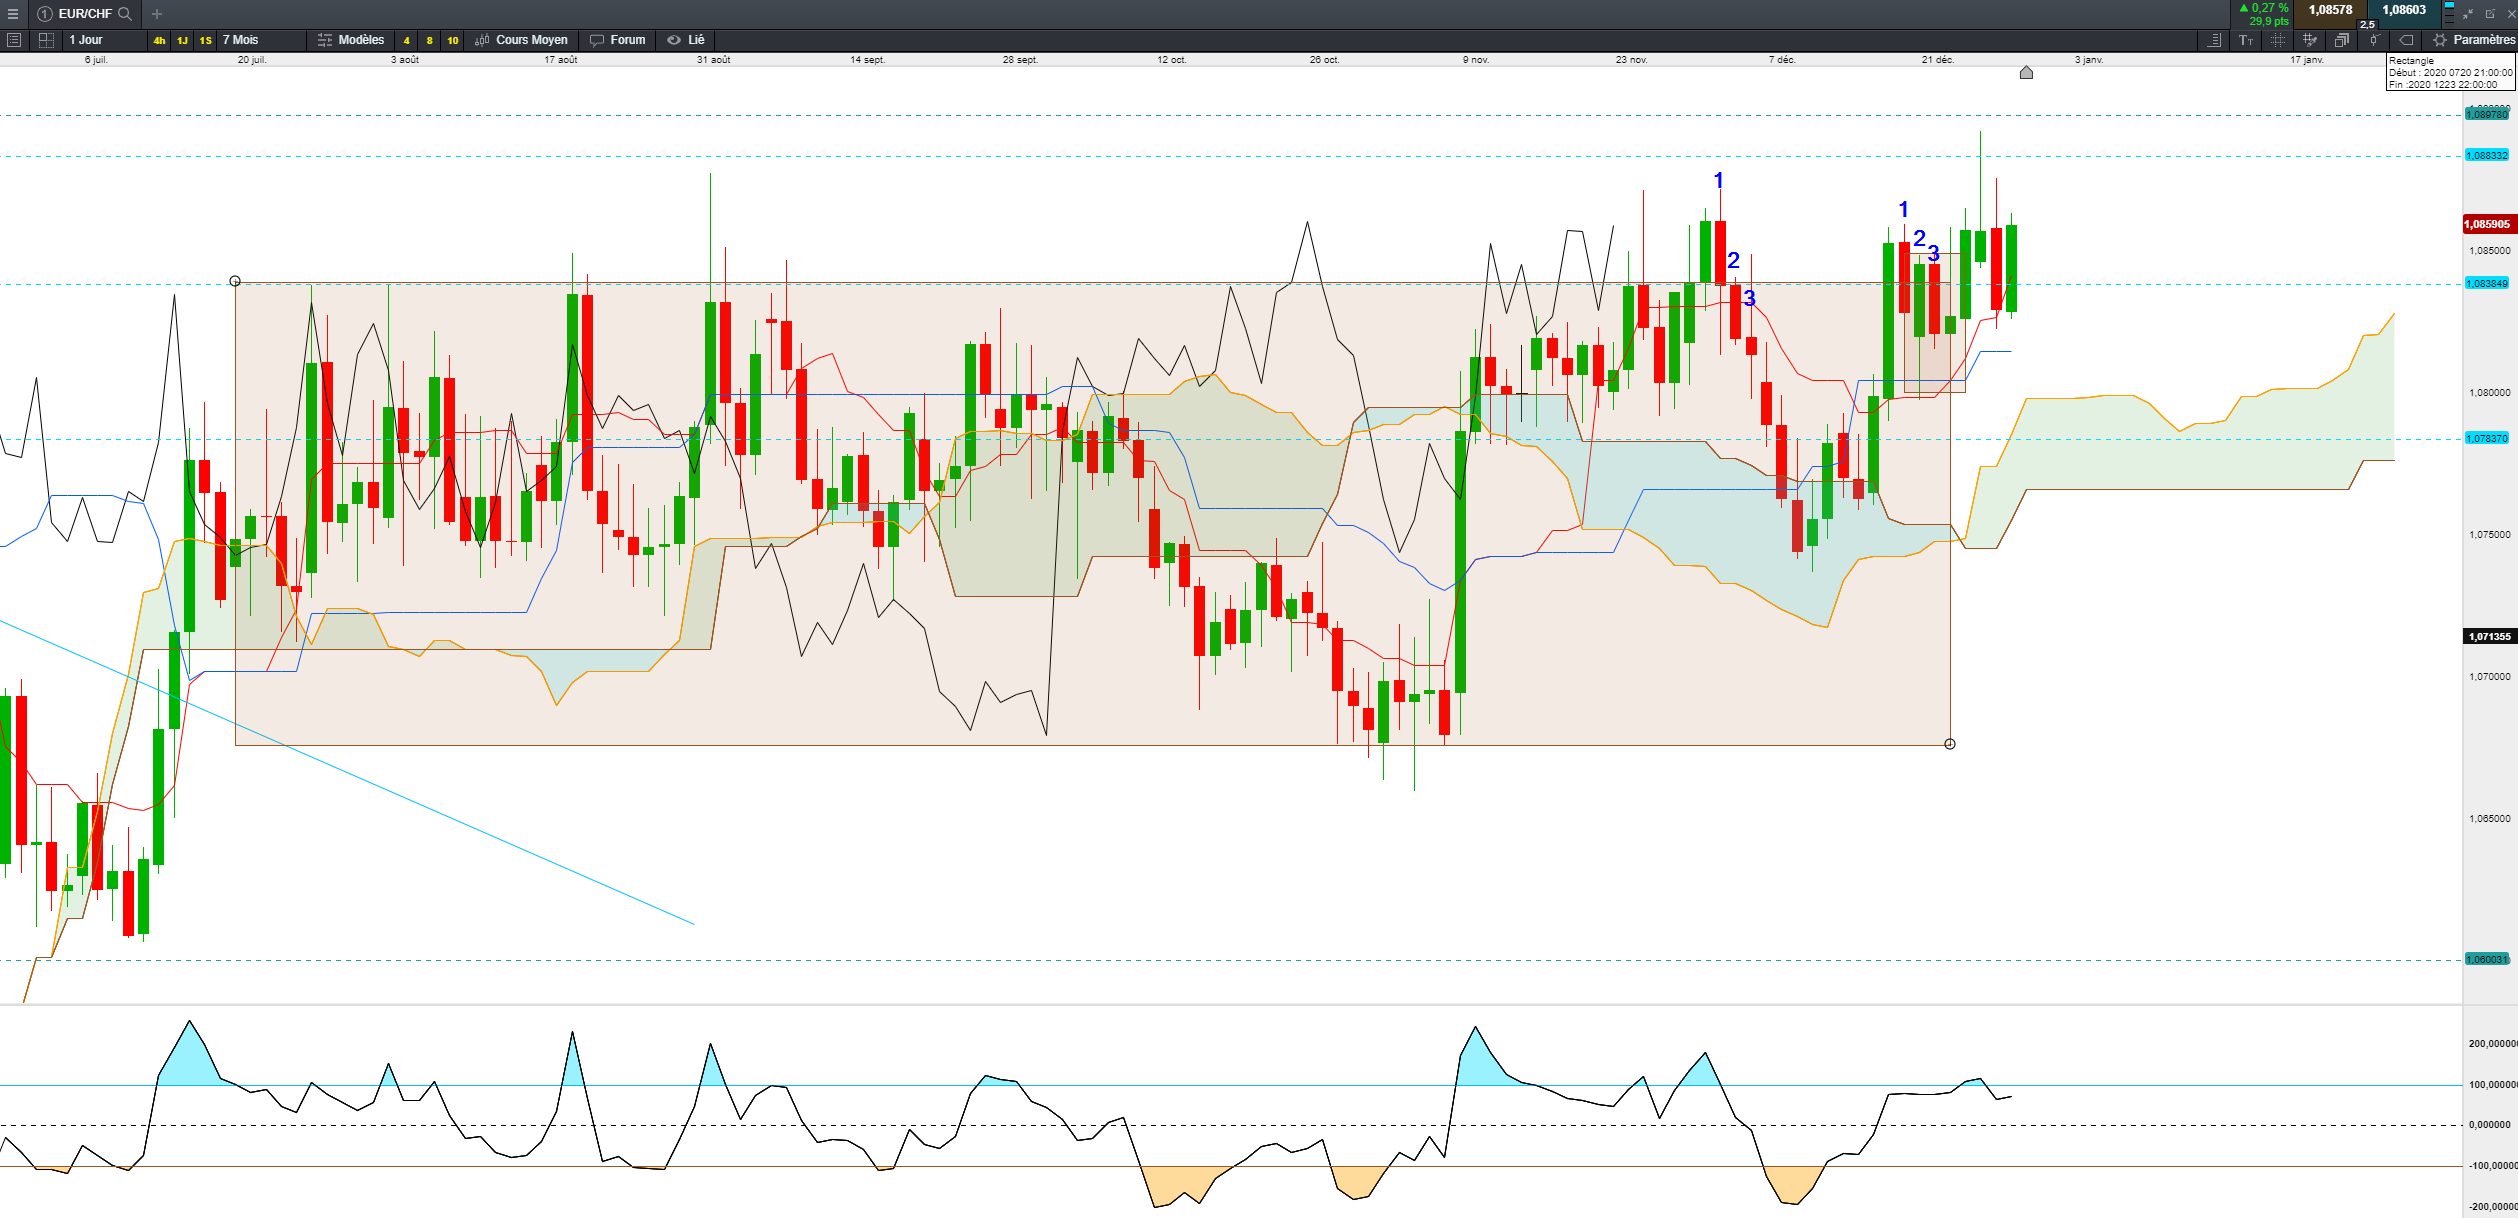Open the list view icon

14,40
